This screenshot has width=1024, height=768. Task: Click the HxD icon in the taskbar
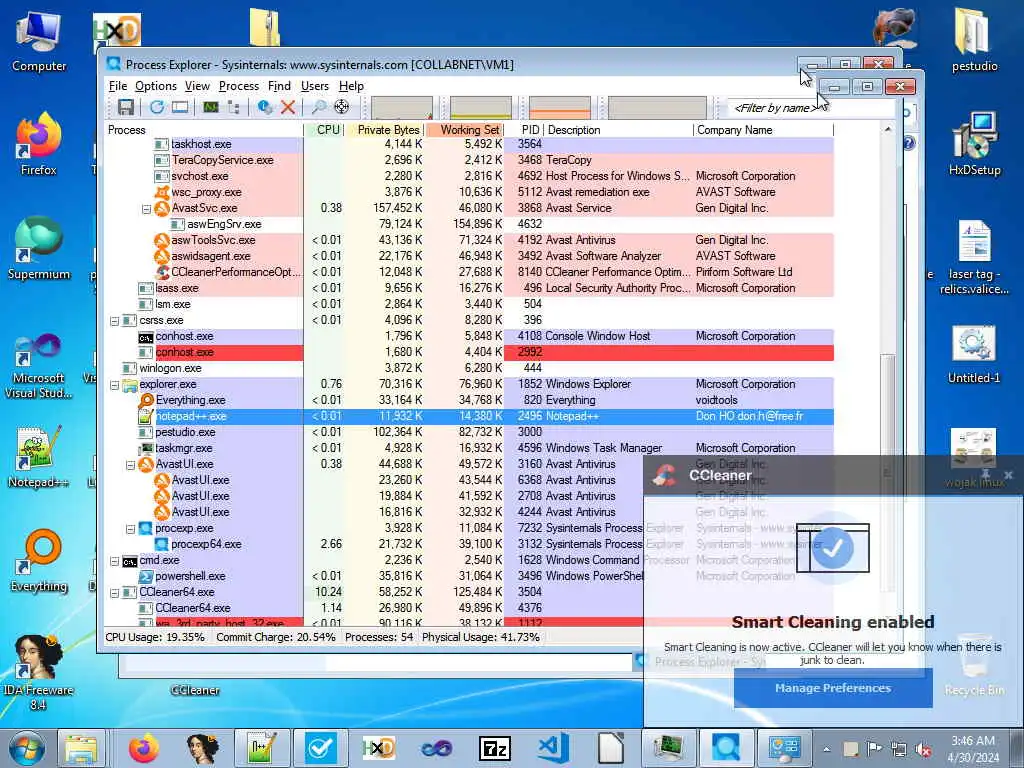point(378,748)
